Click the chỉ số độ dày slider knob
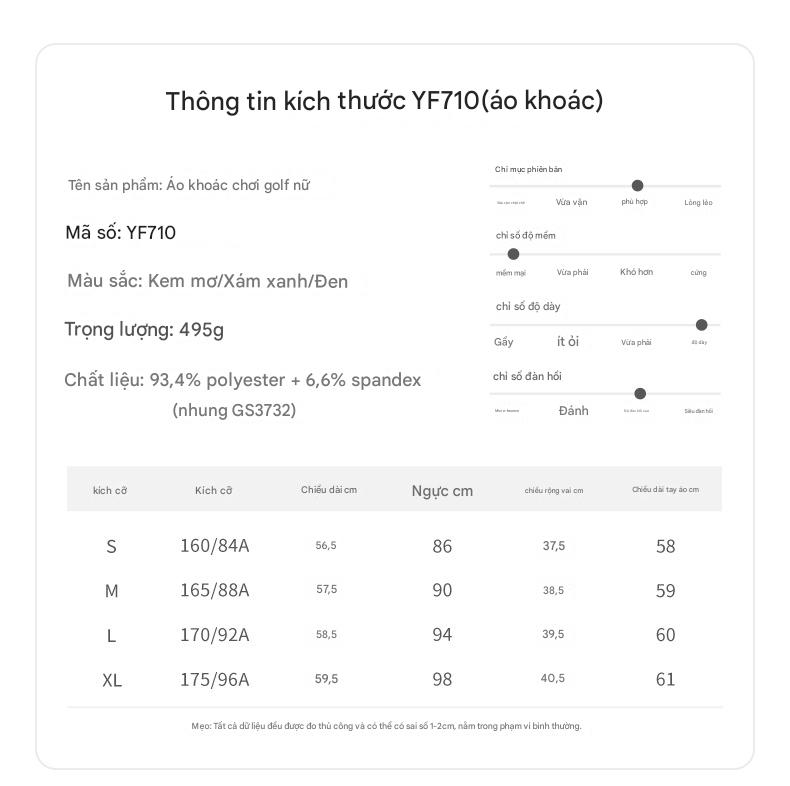This screenshot has width=790, height=786. click(701, 325)
